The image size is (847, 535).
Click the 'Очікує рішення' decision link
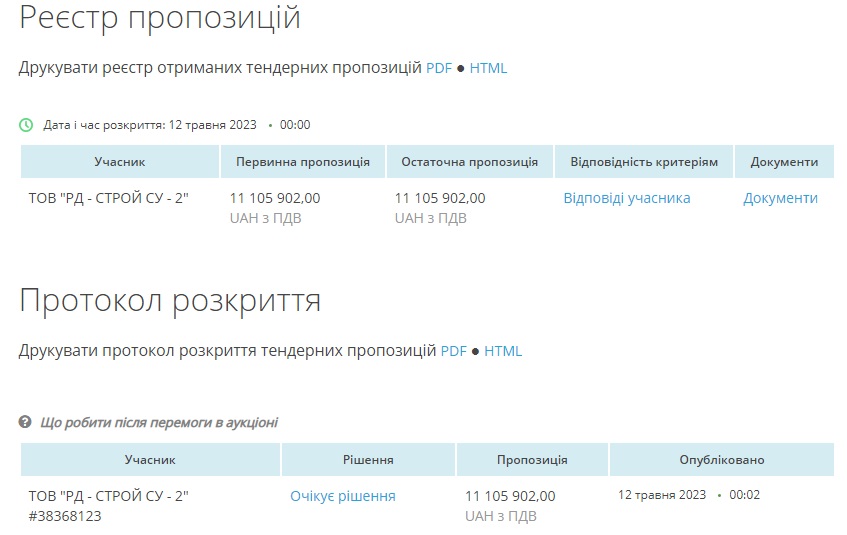[342, 496]
